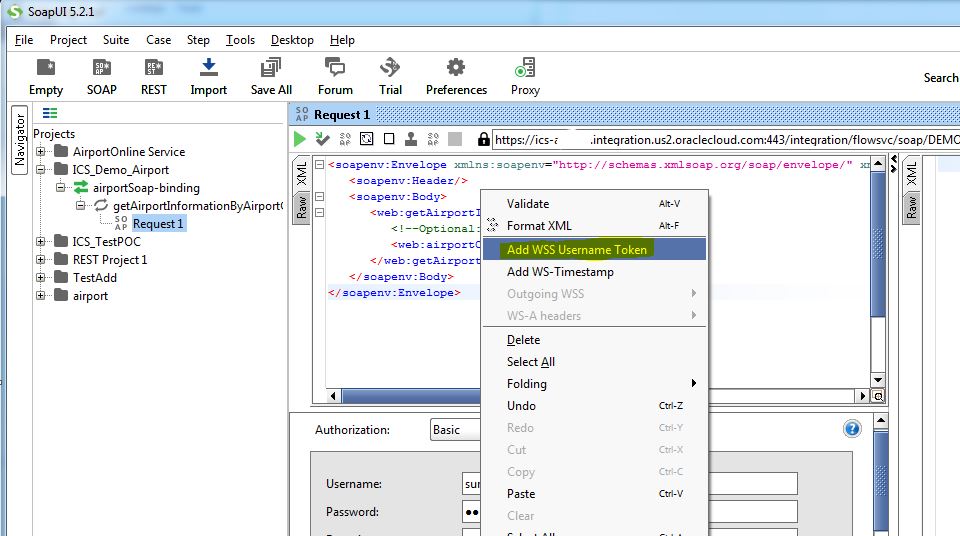This screenshot has height=536, width=960.
Task: Open the File menu
Action: click(24, 40)
